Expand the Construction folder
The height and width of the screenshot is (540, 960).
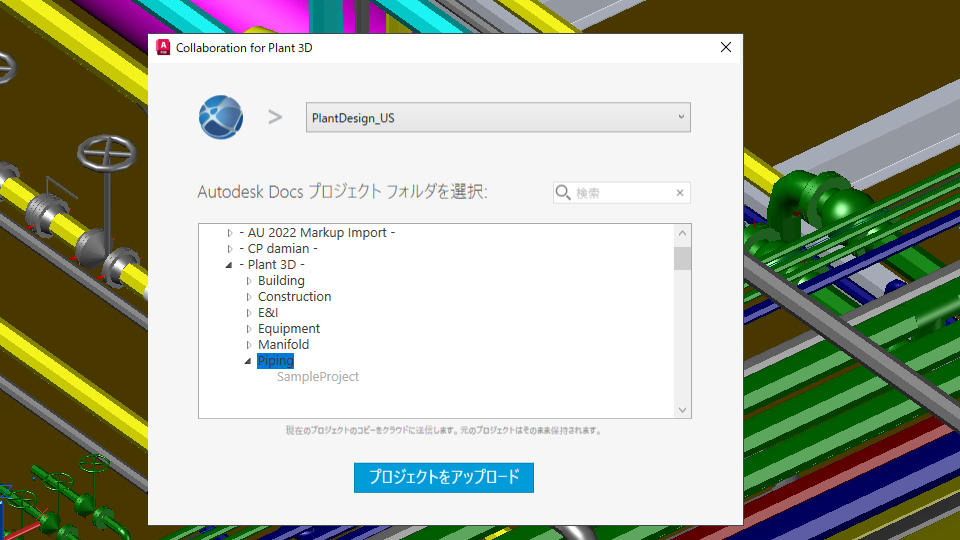pyautogui.click(x=249, y=297)
